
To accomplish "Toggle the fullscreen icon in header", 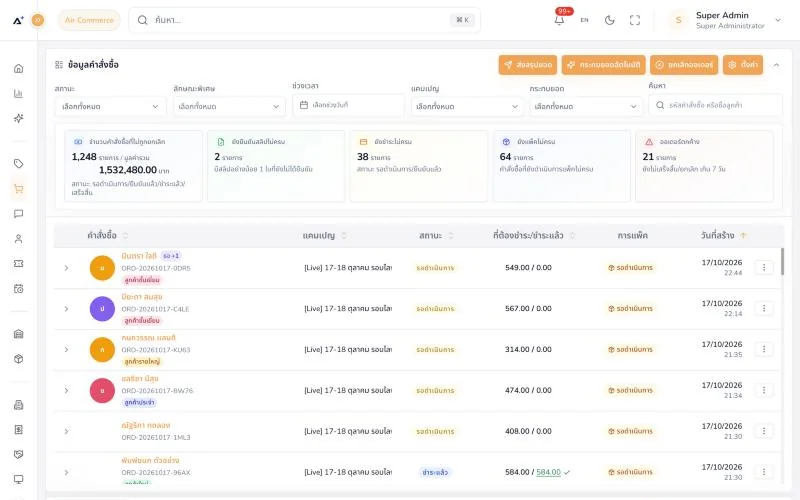I will point(635,20).
